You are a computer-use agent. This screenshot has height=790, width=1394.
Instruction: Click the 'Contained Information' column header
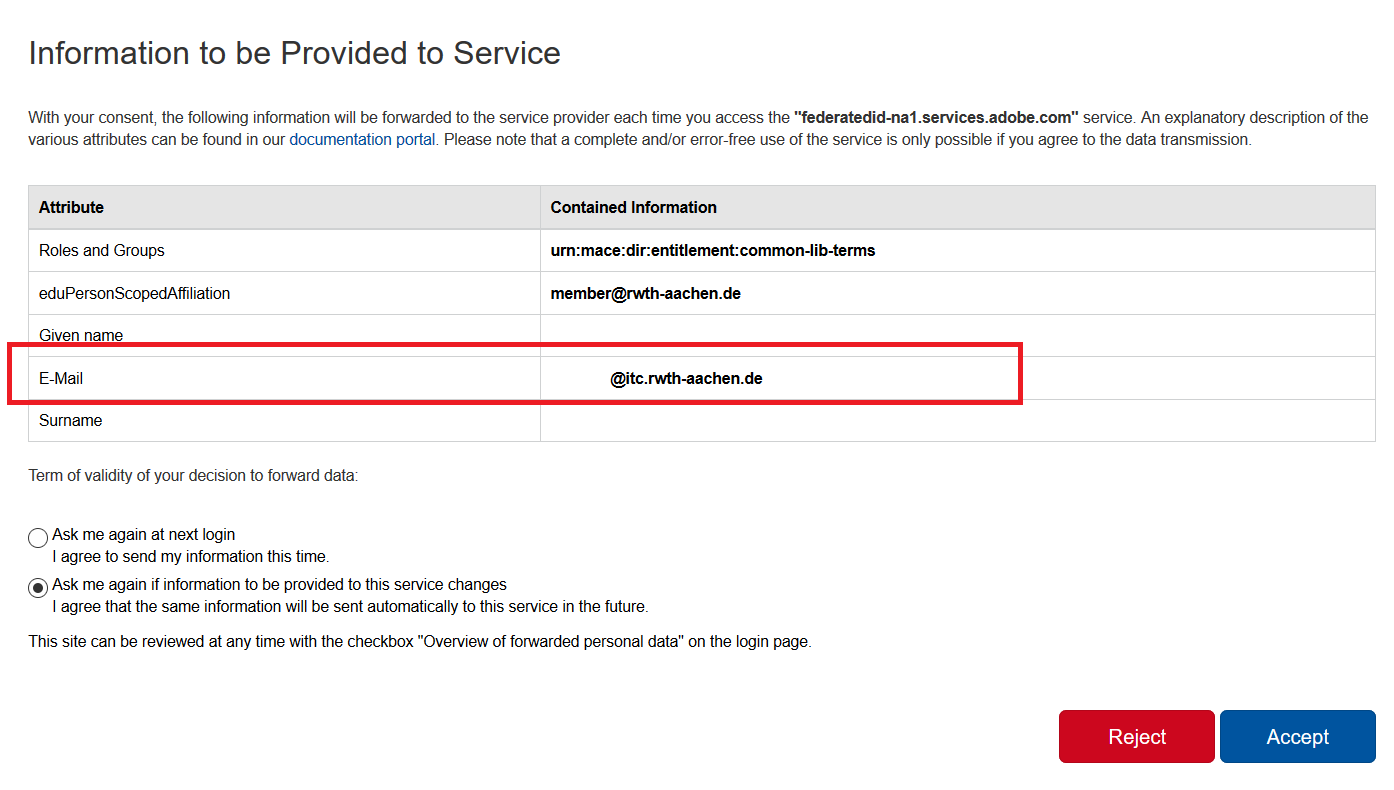pos(633,207)
